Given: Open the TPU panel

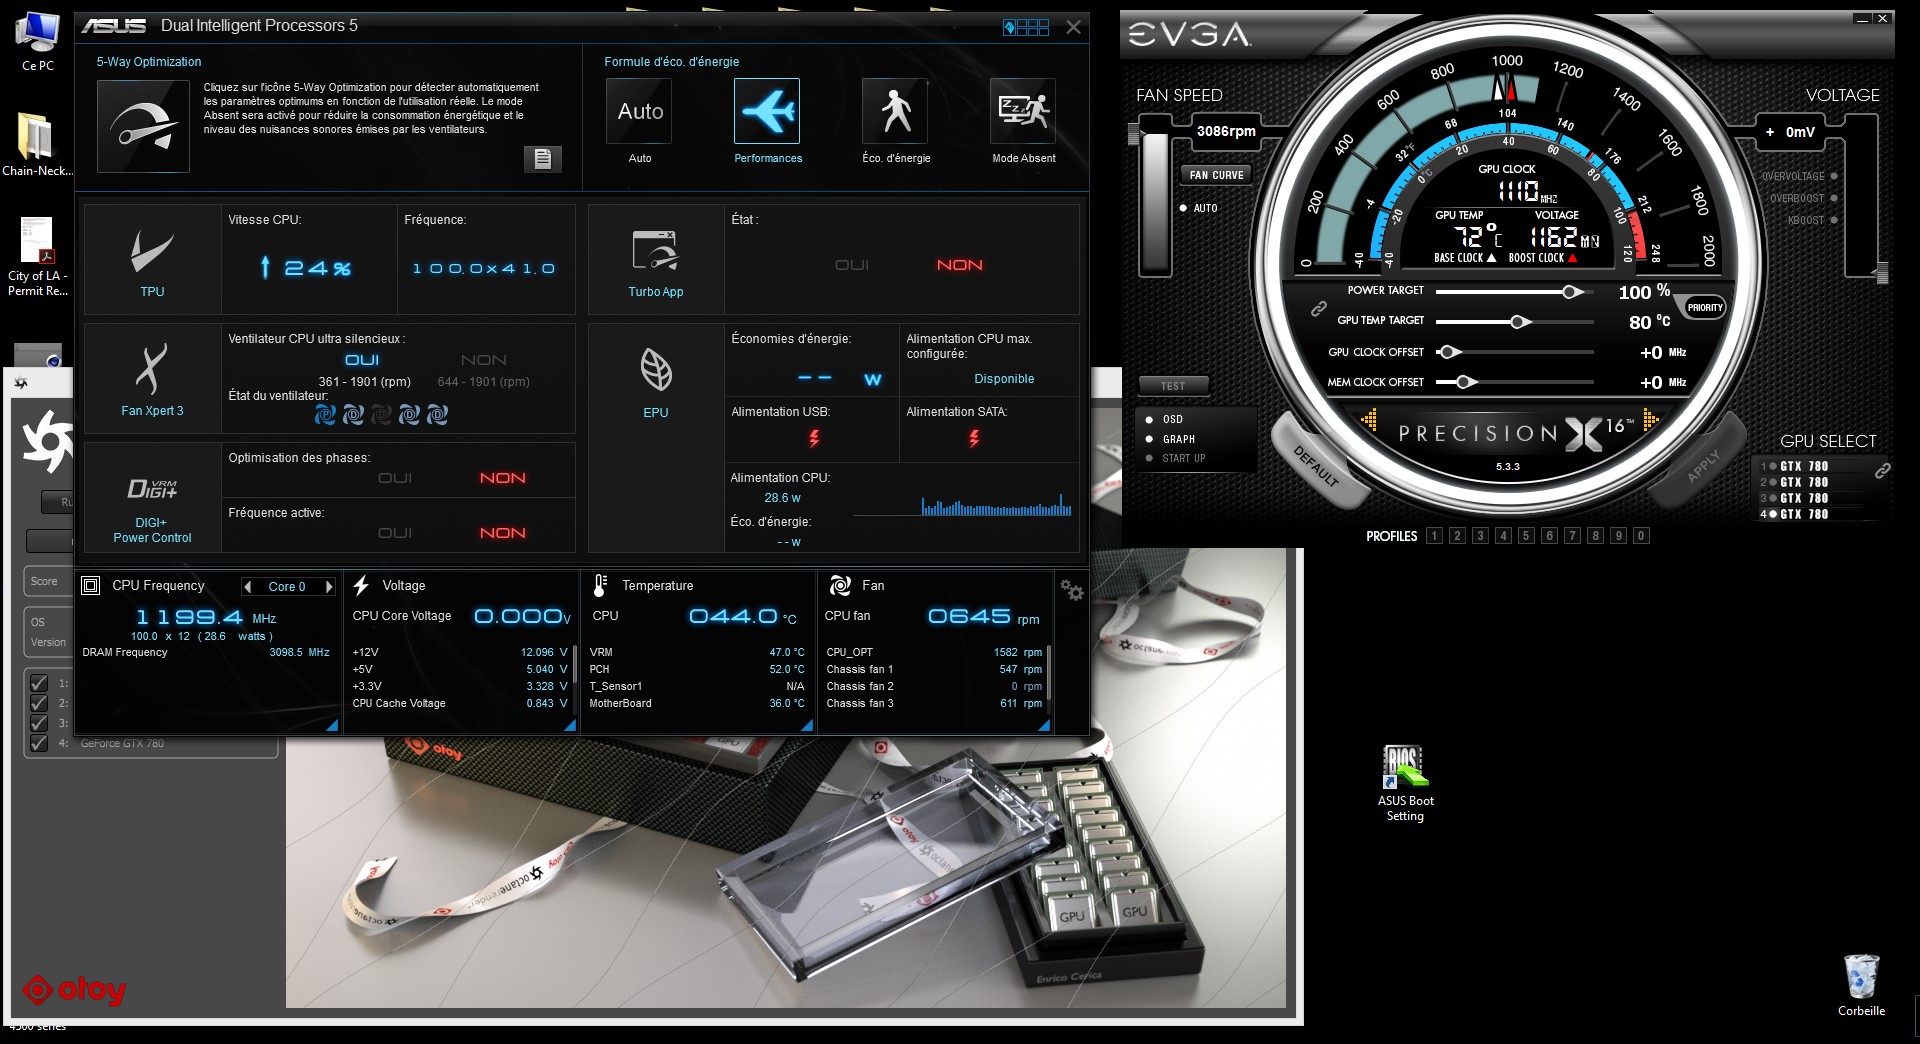Looking at the screenshot, I should 152,260.
